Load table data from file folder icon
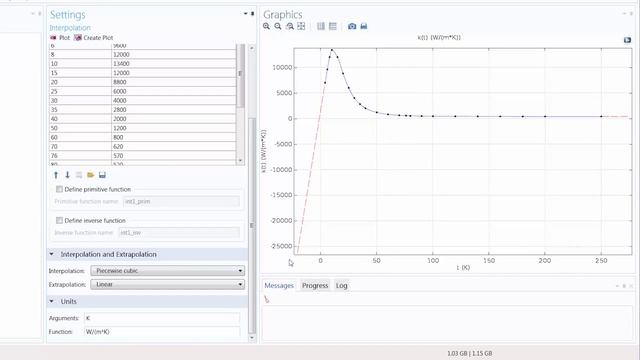This screenshot has height=360, width=640. (91, 175)
